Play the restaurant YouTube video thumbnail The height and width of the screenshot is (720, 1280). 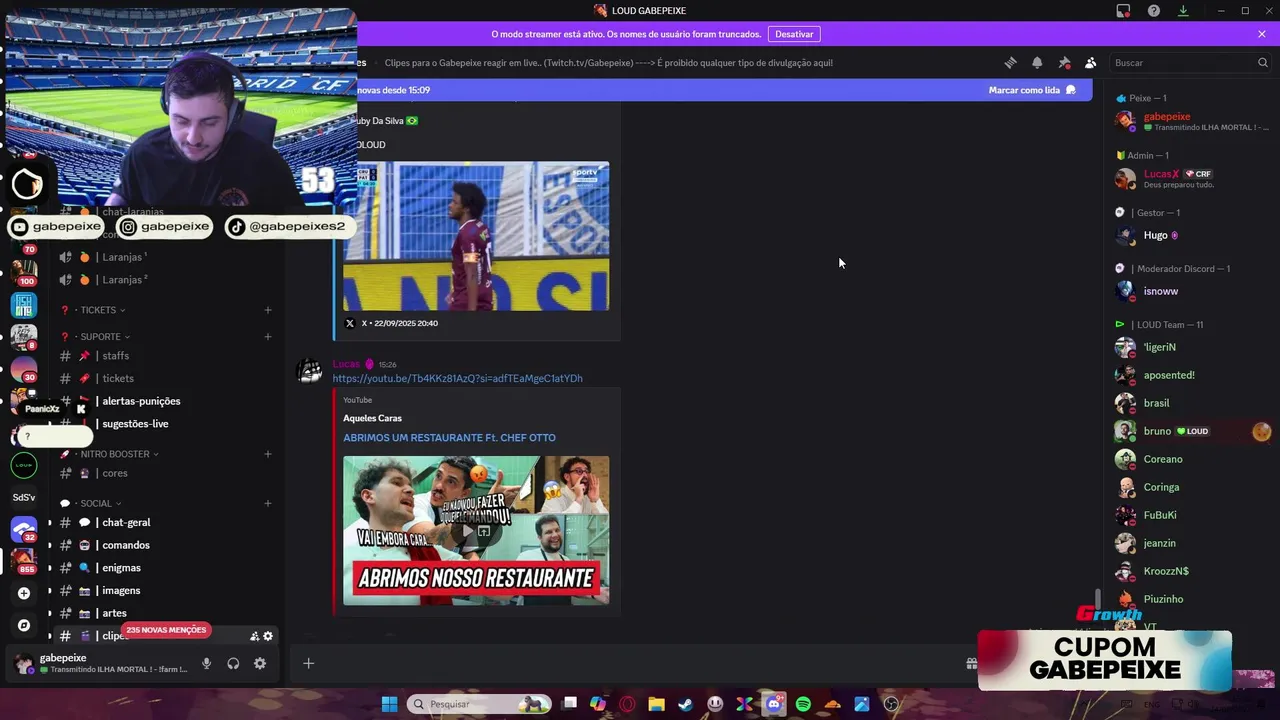476,530
